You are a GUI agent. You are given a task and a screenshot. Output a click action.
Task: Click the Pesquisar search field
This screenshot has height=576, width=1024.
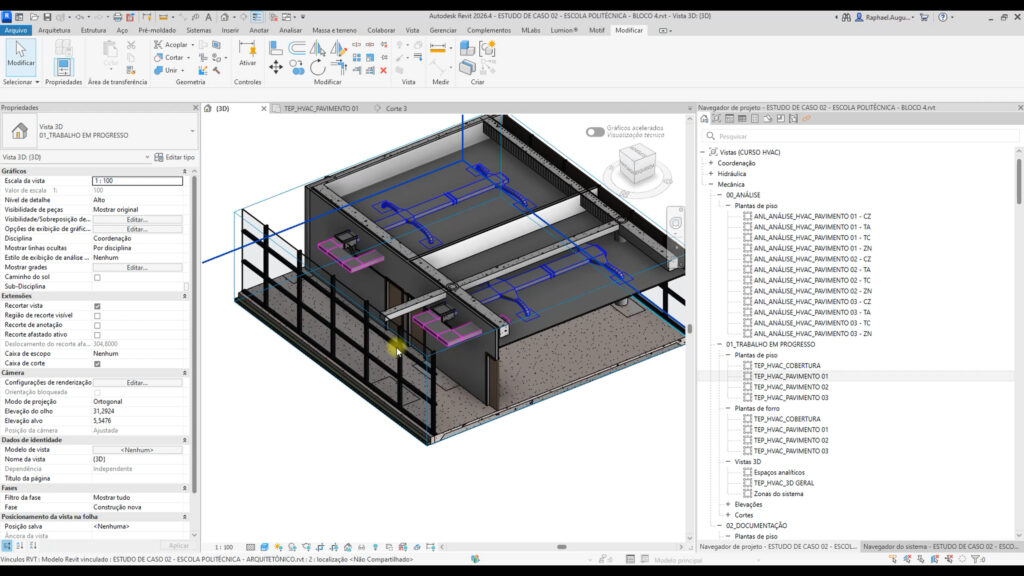click(861, 136)
